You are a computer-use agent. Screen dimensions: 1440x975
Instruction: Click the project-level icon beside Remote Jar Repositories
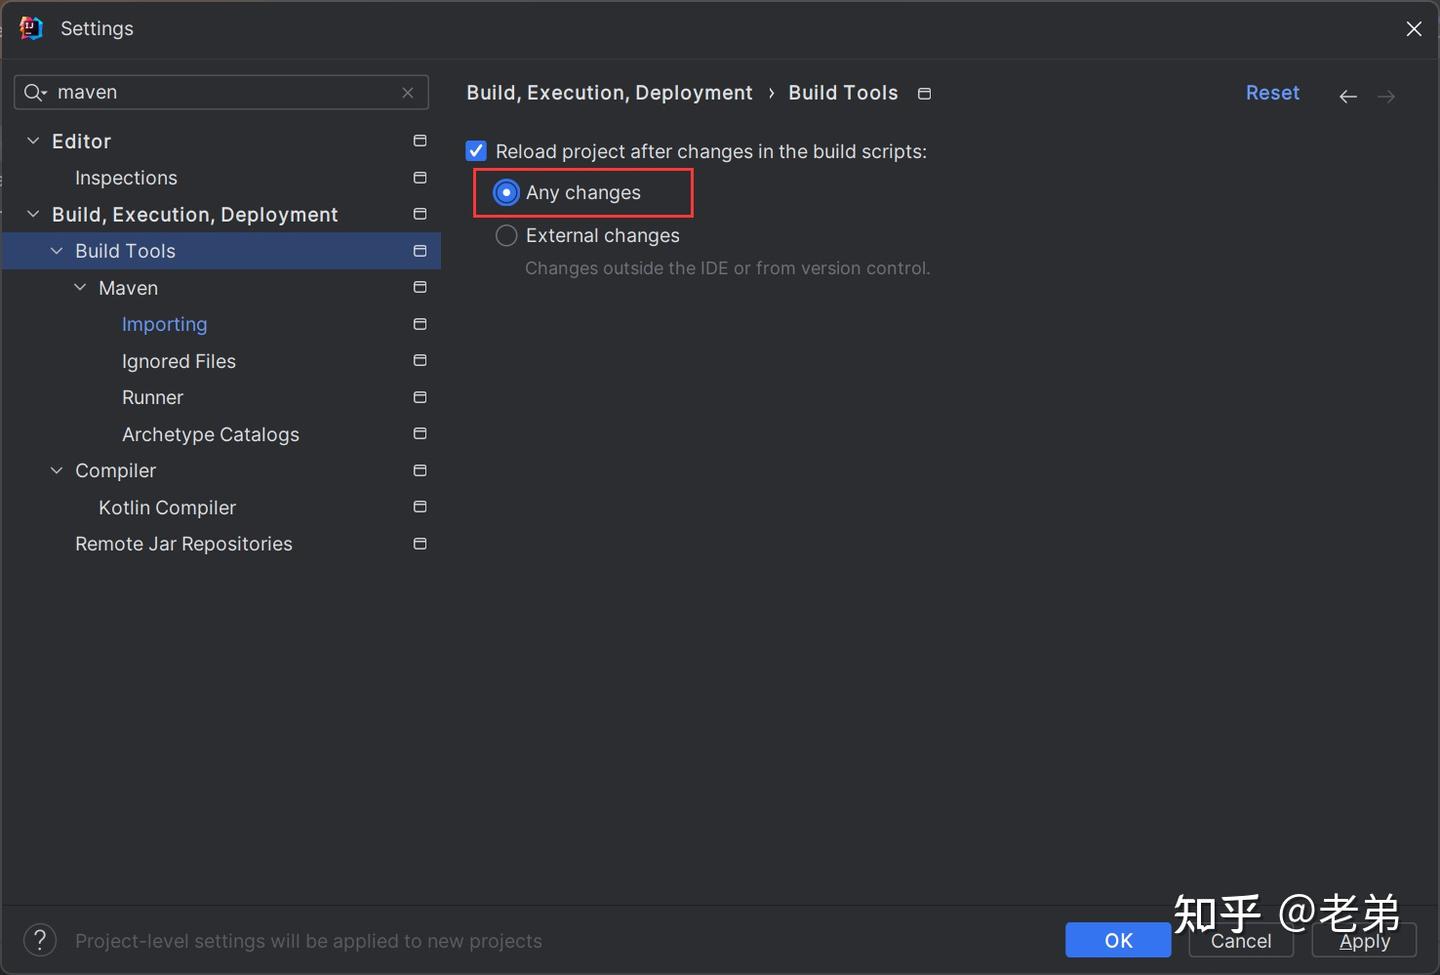(x=420, y=544)
